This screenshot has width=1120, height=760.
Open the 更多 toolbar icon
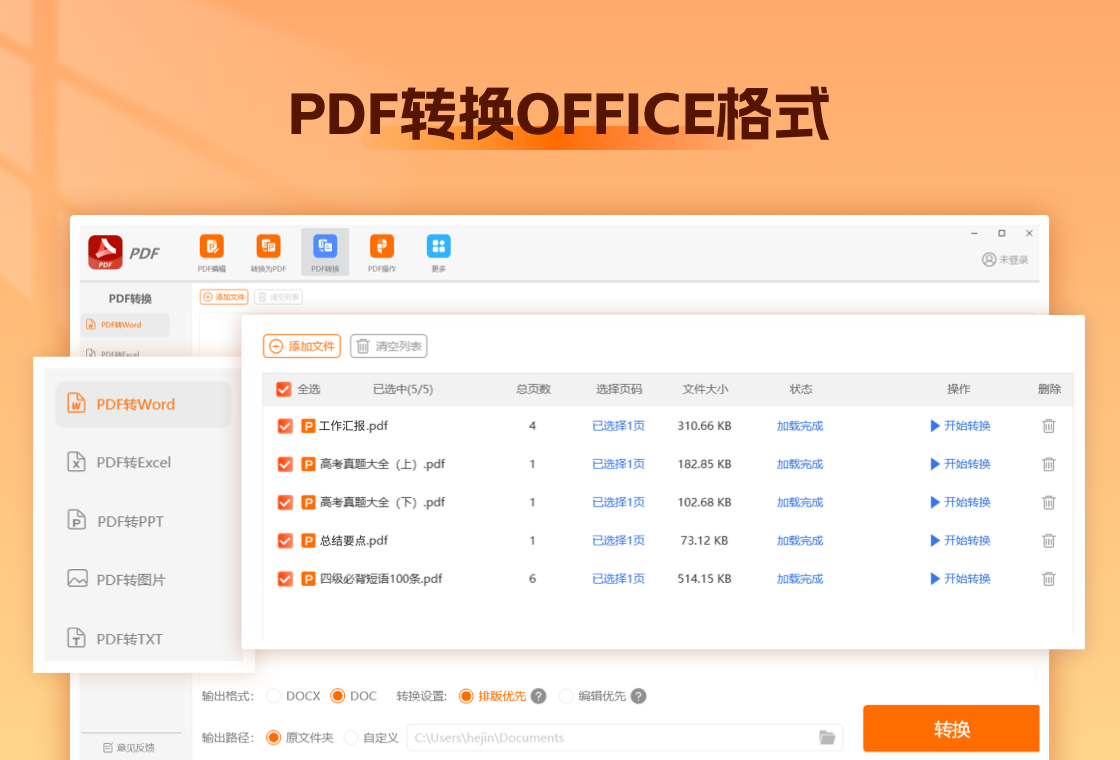tap(439, 246)
